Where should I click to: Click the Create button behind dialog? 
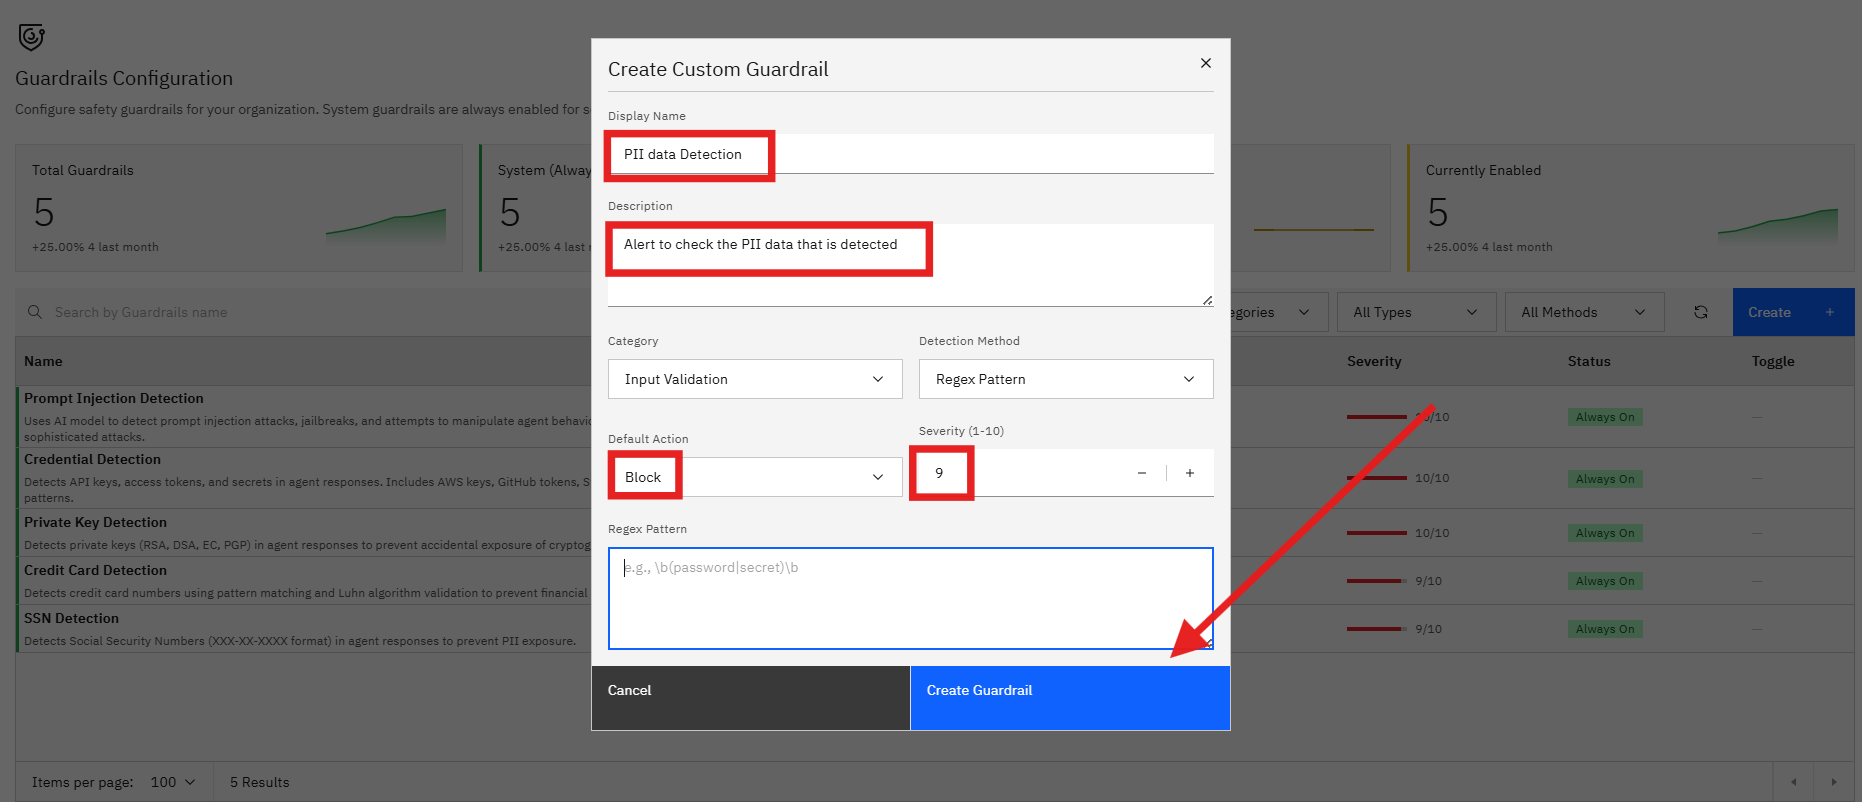(1793, 312)
